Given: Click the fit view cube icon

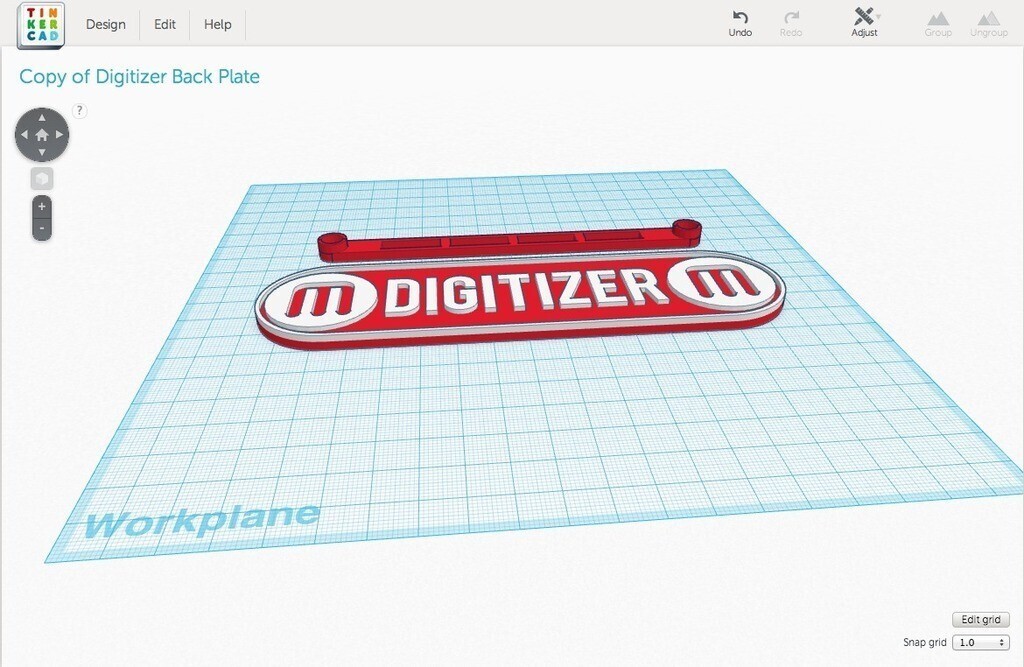Looking at the screenshot, I should click(42, 178).
